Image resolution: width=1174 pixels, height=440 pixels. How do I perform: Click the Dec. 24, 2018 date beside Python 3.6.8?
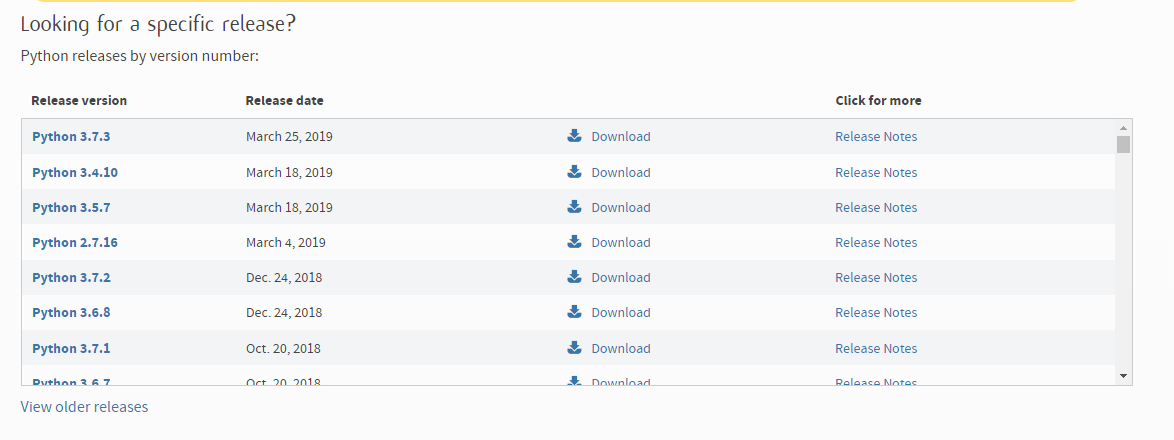tap(284, 314)
